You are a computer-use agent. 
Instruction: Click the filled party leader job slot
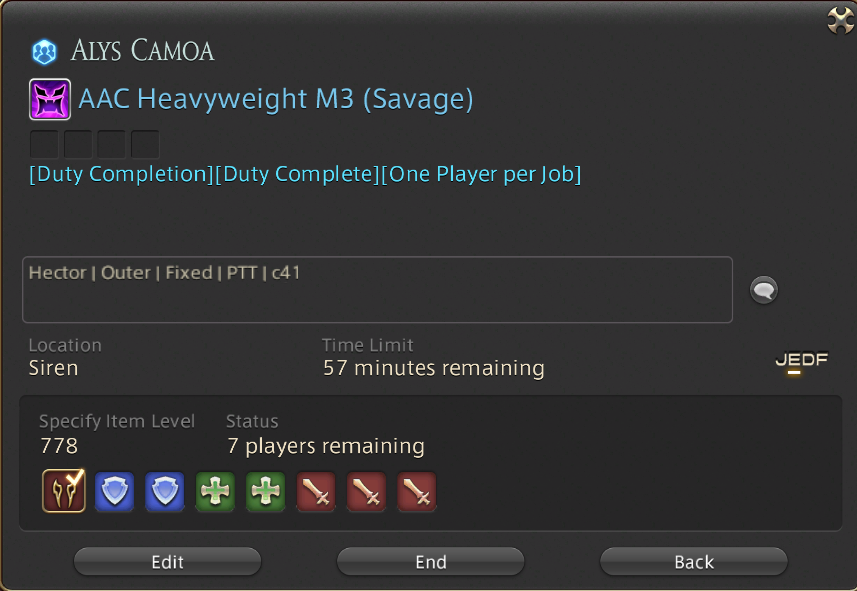coord(64,491)
